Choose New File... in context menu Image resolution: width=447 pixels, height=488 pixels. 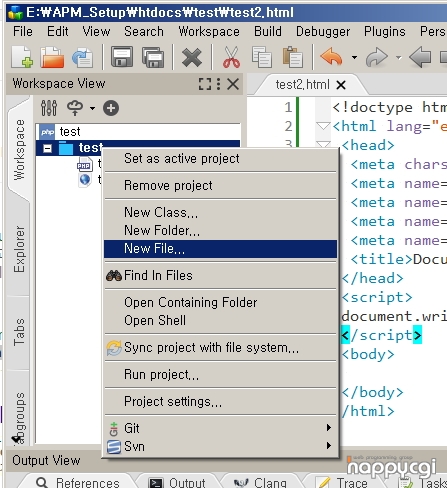[220, 249]
